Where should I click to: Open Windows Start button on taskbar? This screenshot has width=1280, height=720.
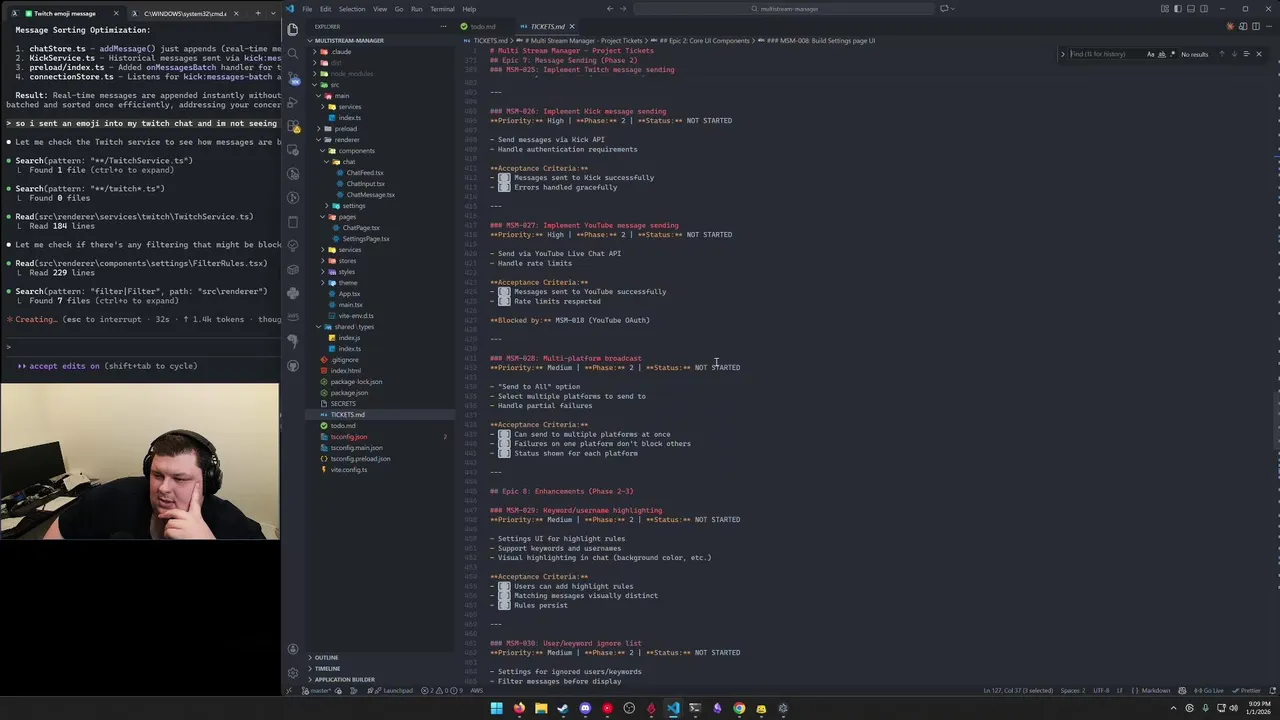click(x=496, y=708)
